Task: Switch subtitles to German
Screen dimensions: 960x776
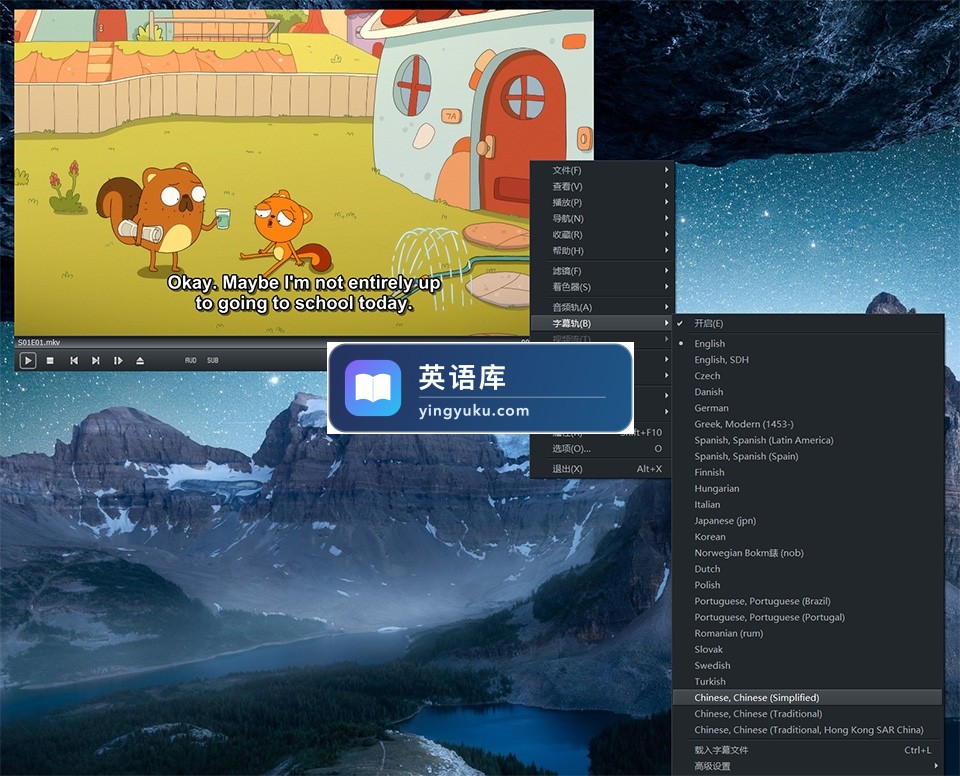Action: coord(808,408)
